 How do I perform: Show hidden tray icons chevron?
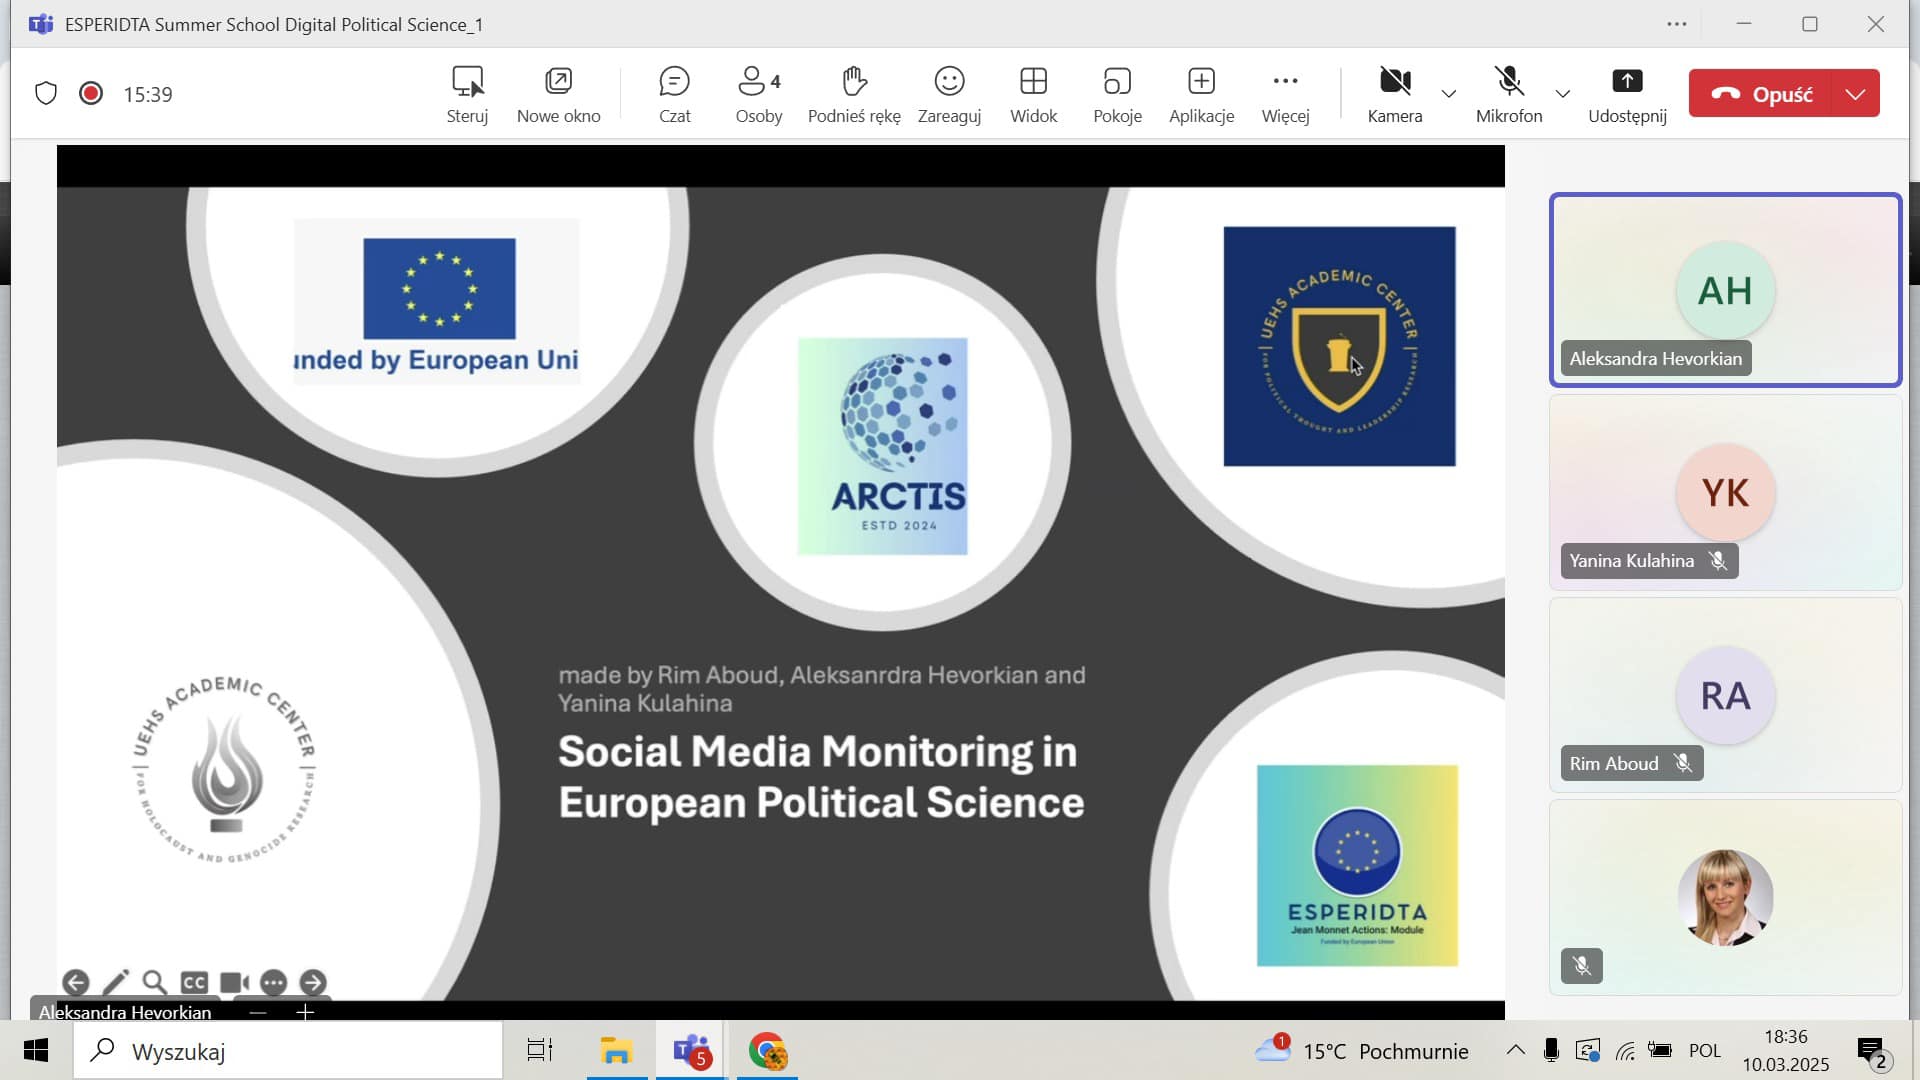click(1516, 1050)
